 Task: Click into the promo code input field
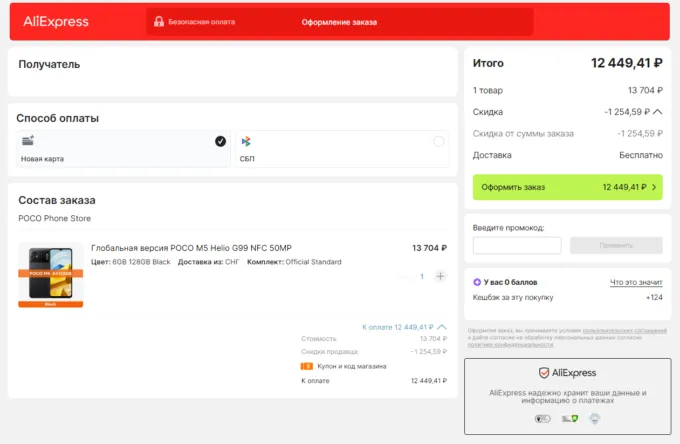(x=517, y=245)
